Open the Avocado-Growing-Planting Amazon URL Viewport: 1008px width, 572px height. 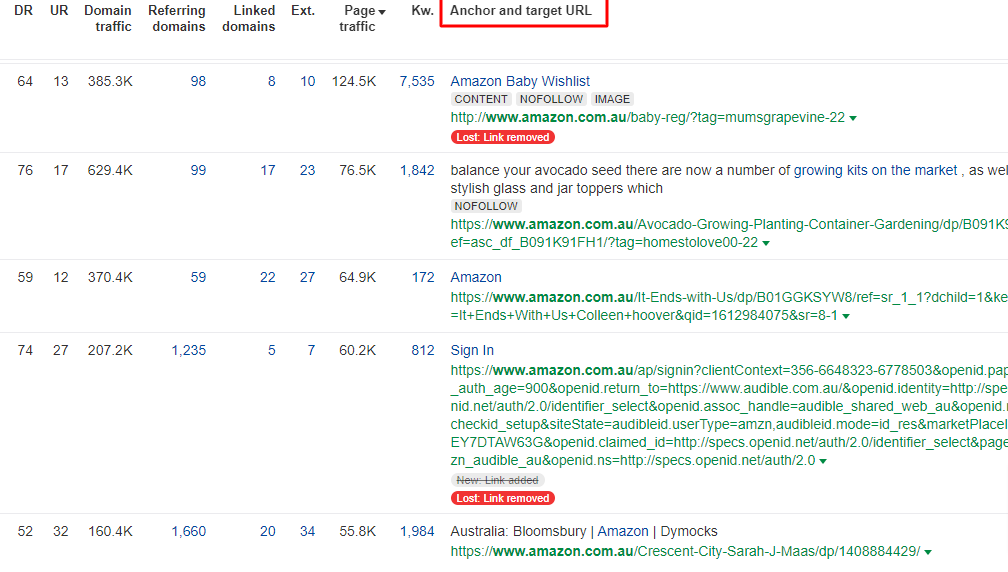pyautogui.click(x=729, y=234)
